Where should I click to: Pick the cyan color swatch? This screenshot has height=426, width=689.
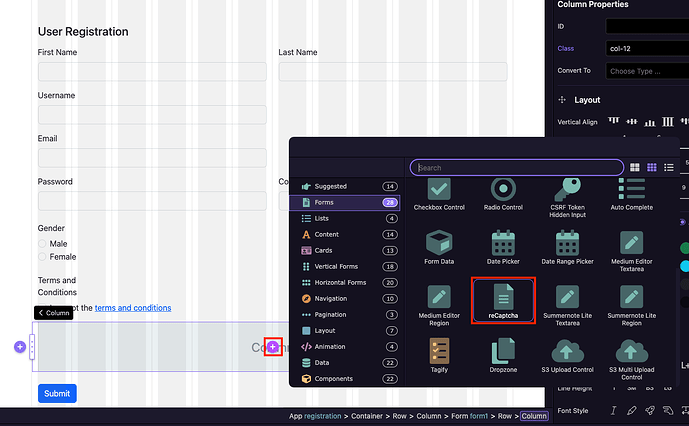[x=685, y=266]
